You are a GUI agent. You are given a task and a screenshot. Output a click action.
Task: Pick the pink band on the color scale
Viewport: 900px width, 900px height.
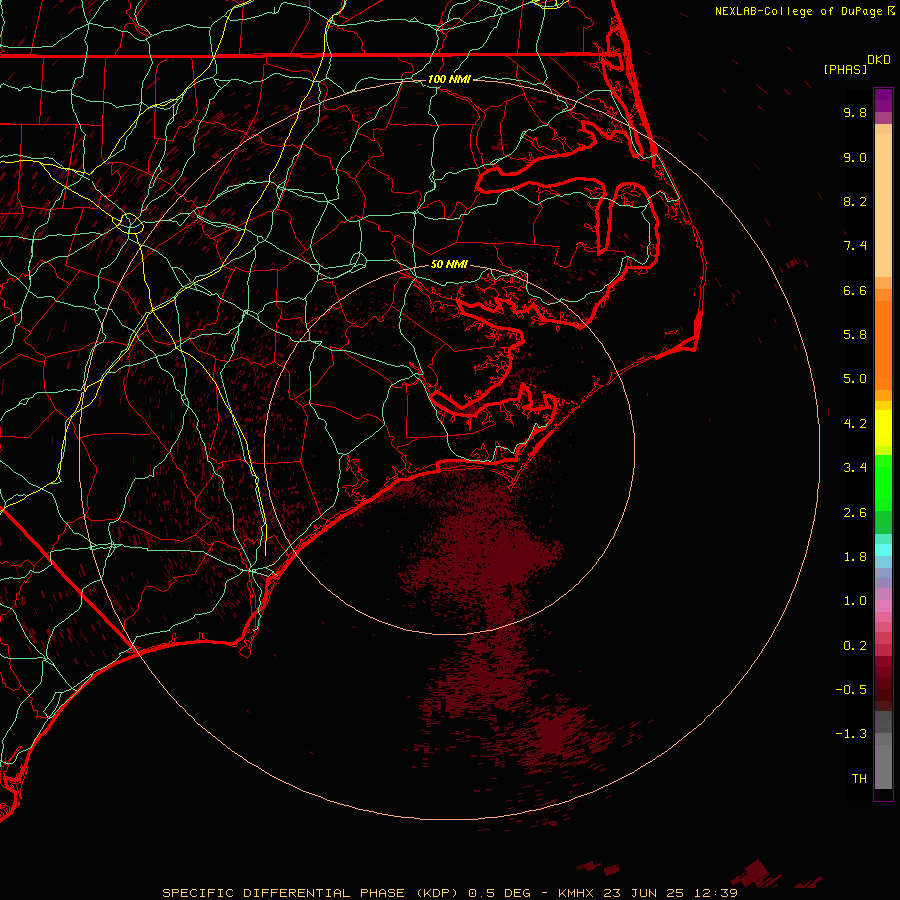[x=883, y=606]
